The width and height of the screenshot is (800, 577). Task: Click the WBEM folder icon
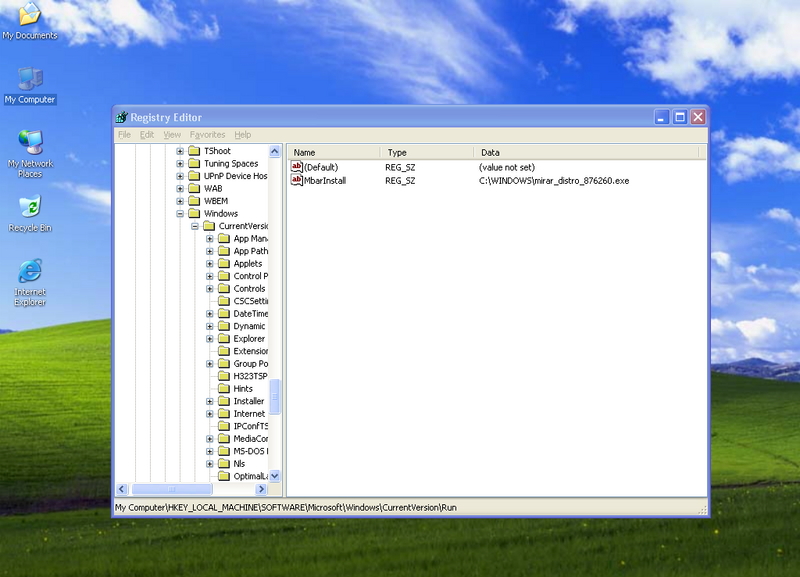[x=194, y=201]
